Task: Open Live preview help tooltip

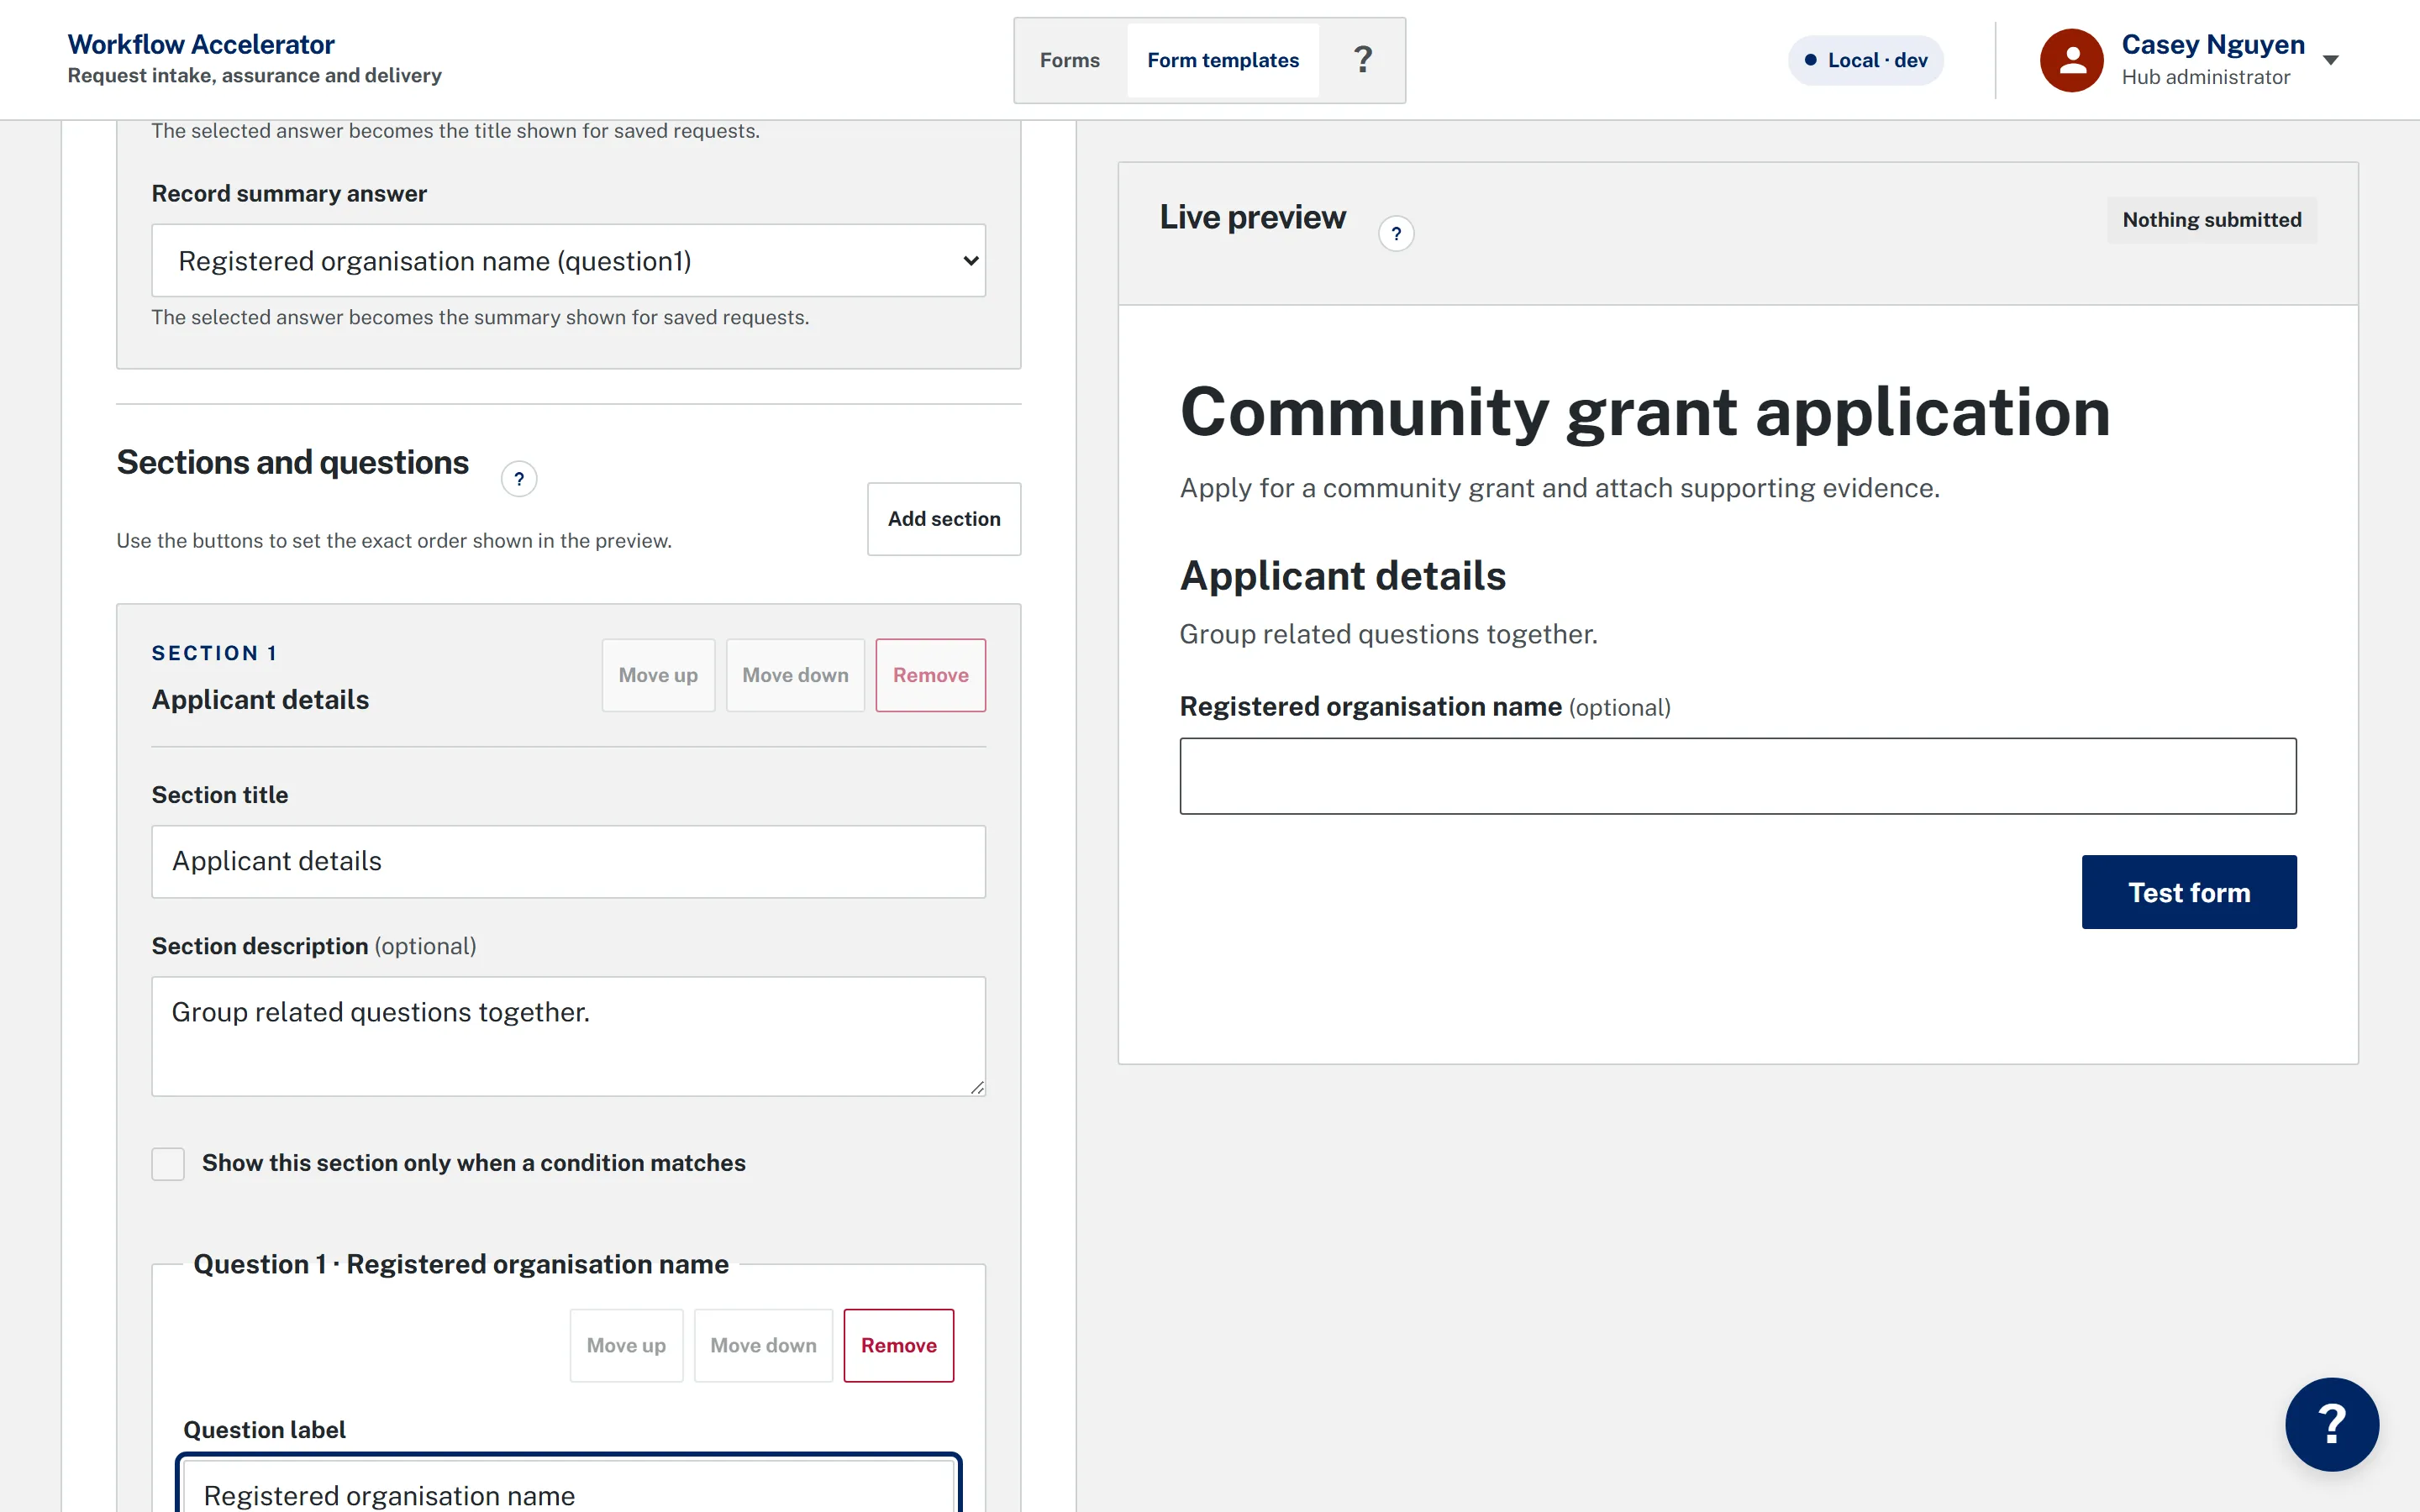Action: tap(1396, 233)
